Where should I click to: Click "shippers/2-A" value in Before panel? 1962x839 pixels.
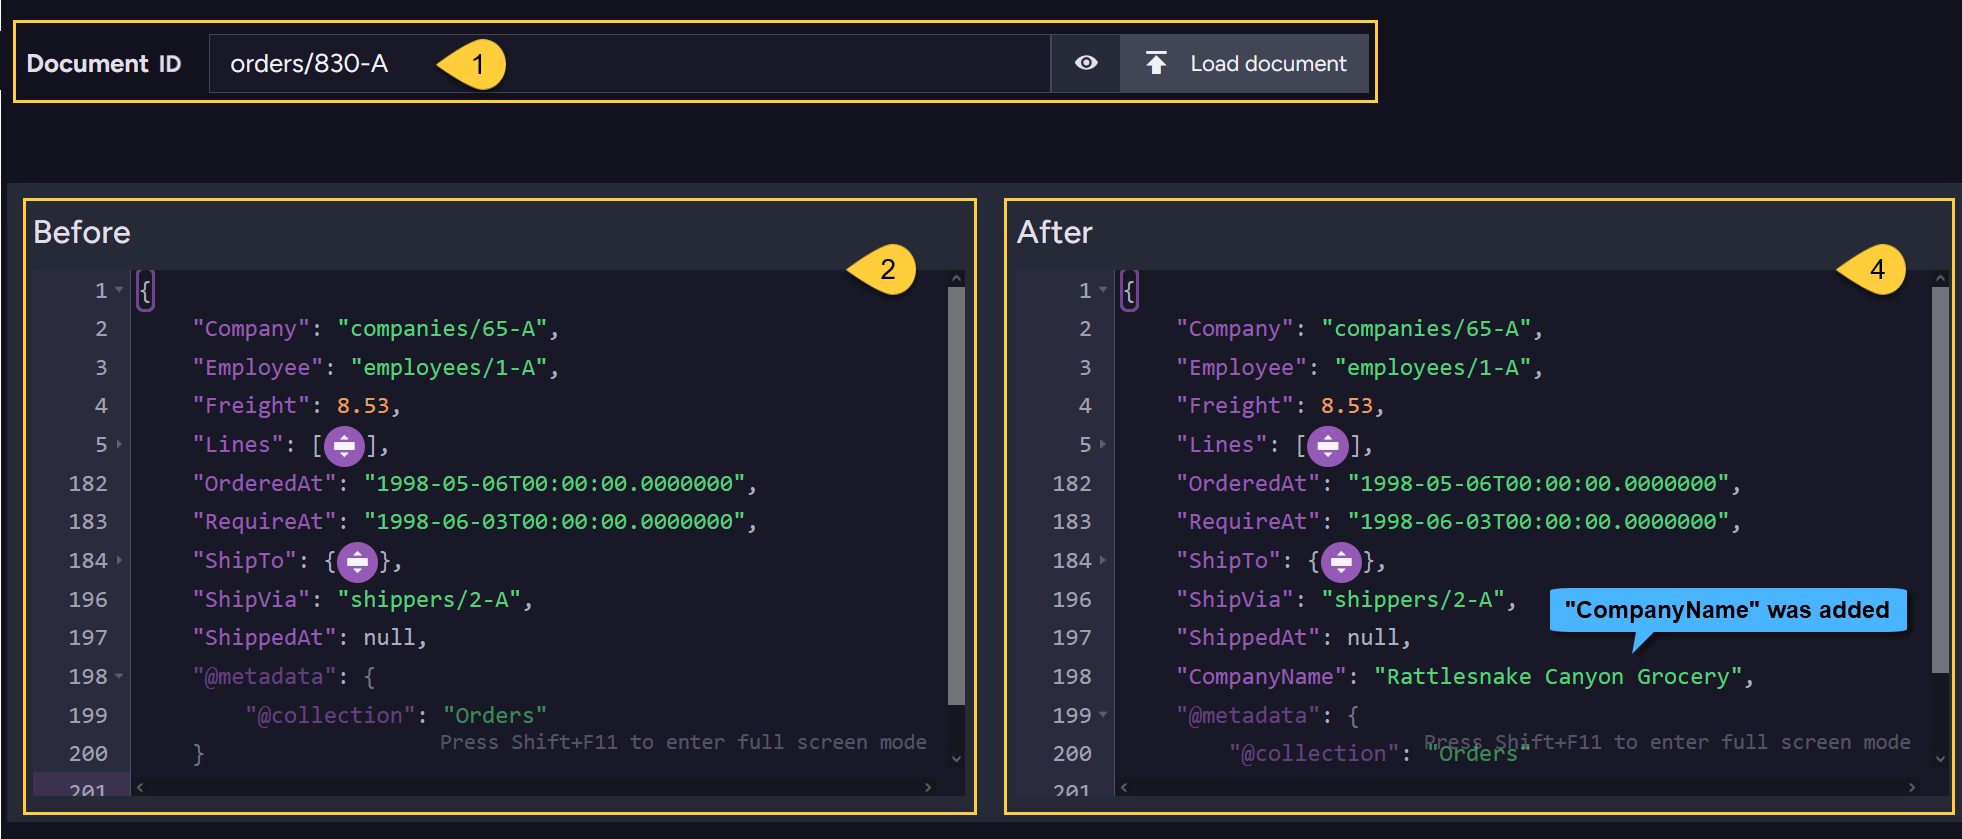click(429, 600)
